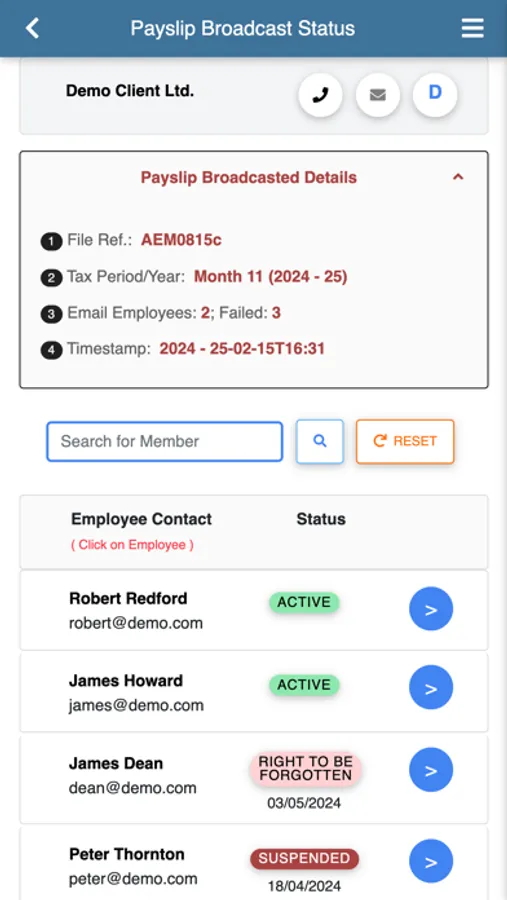The image size is (507, 900).
Task: Select employee James Dean
Action: point(116,763)
